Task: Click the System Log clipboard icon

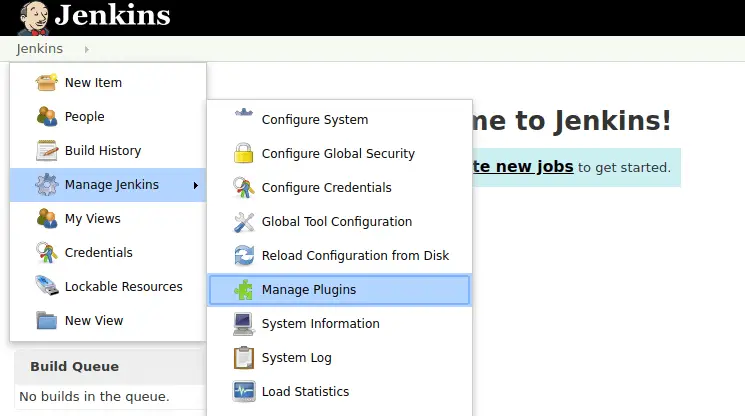Action: pos(244,358)
